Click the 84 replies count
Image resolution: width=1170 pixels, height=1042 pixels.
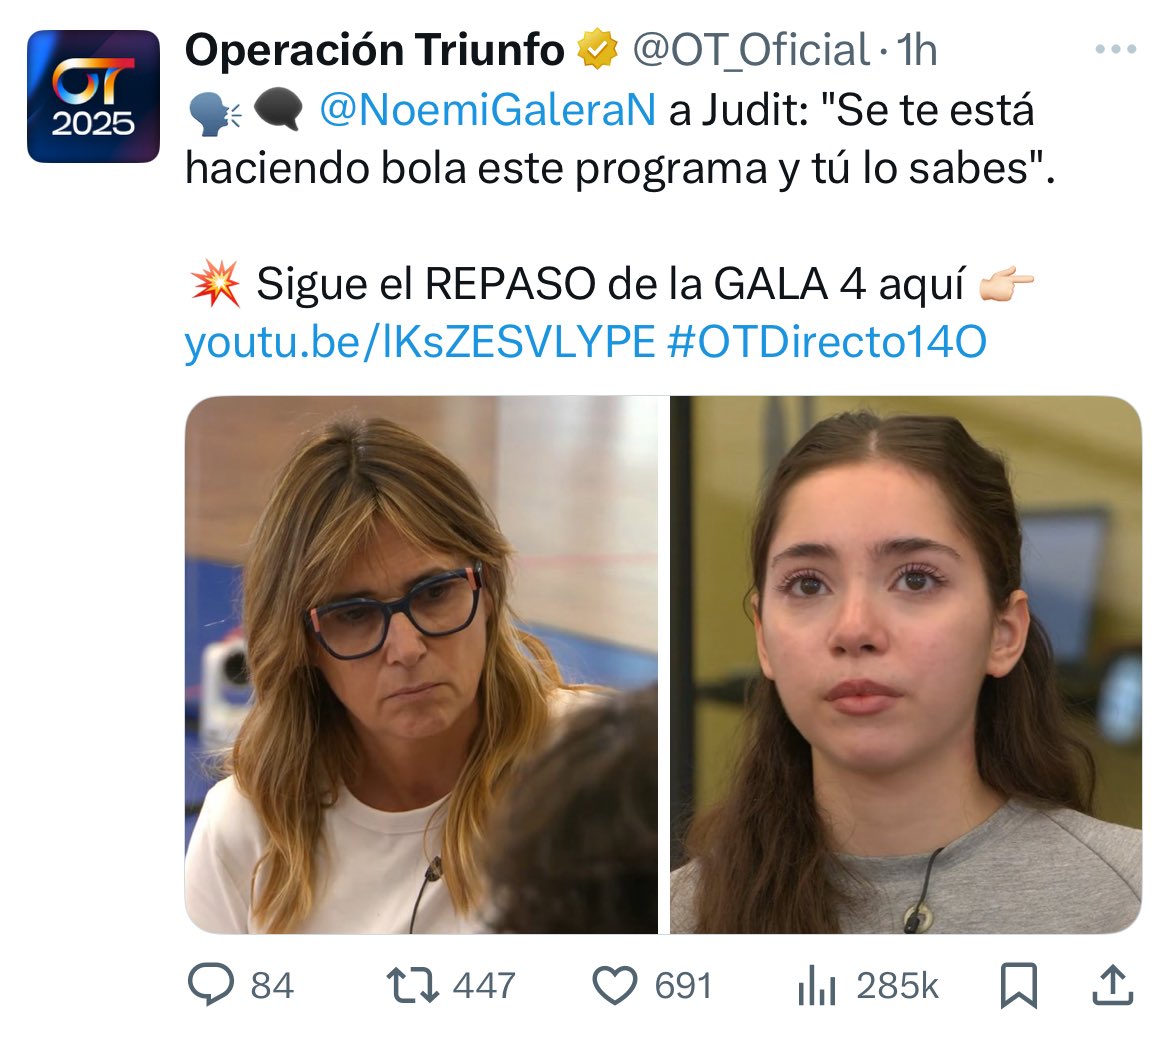[272, 985]
